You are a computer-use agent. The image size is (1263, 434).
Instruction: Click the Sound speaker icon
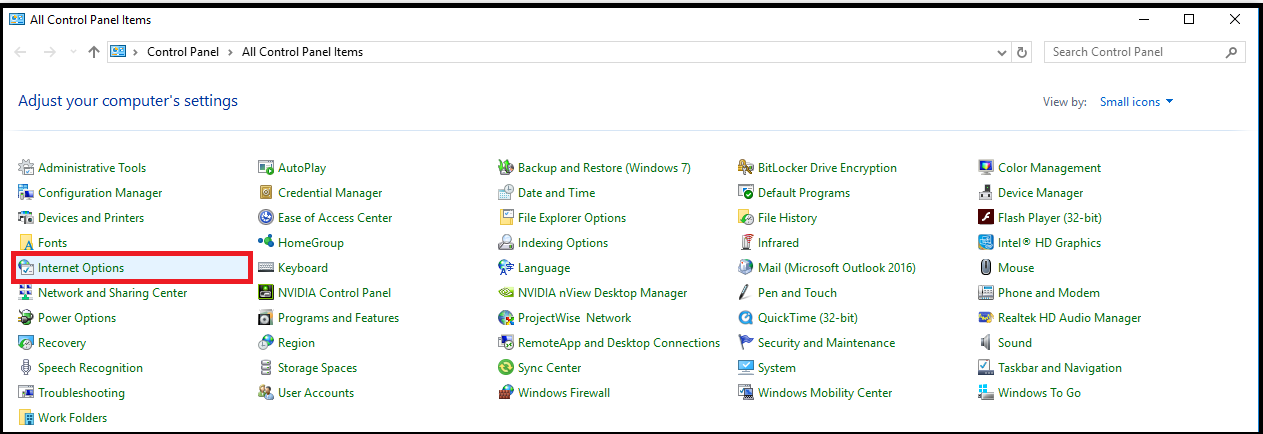(986, 343)
